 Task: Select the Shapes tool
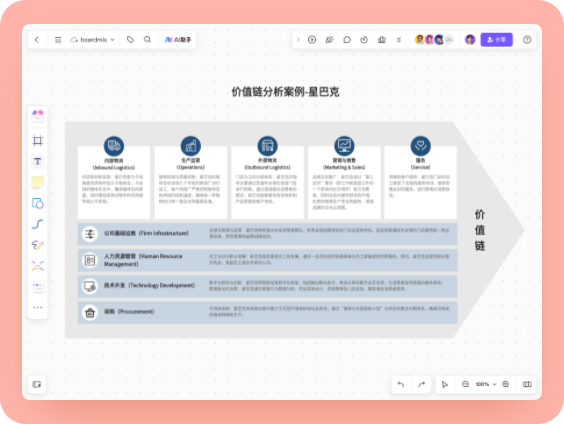coord(38,203)
